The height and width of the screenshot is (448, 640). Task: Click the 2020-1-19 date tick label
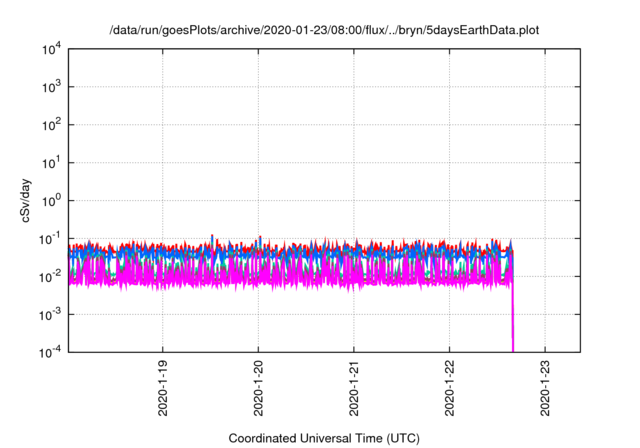(162, 388)
